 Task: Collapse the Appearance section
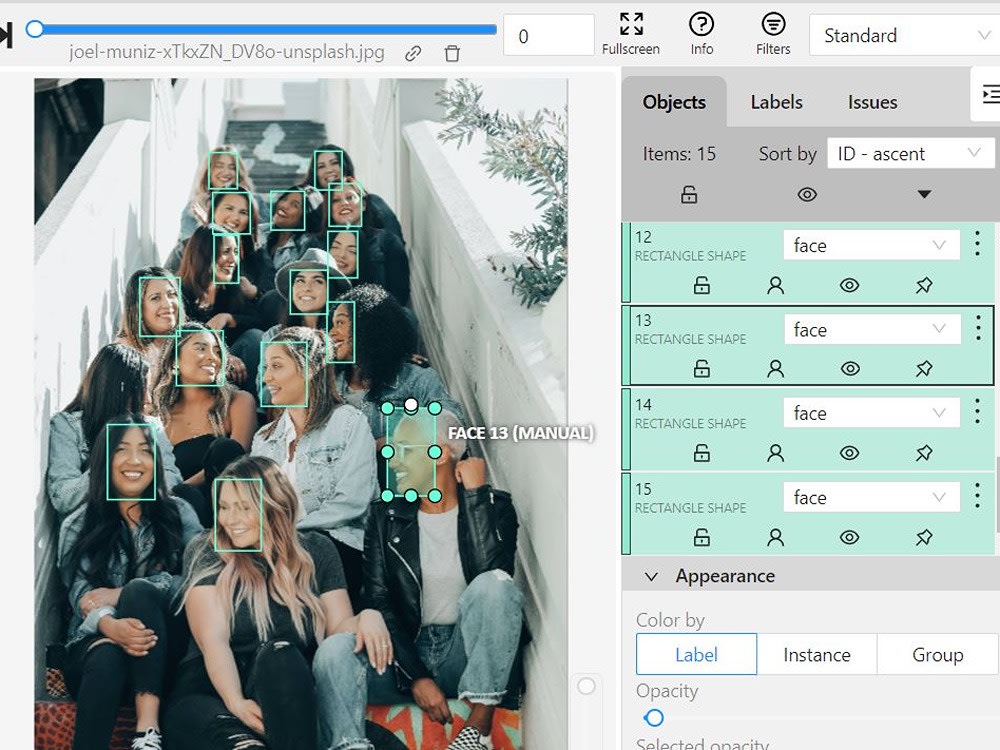click(651, 576)
